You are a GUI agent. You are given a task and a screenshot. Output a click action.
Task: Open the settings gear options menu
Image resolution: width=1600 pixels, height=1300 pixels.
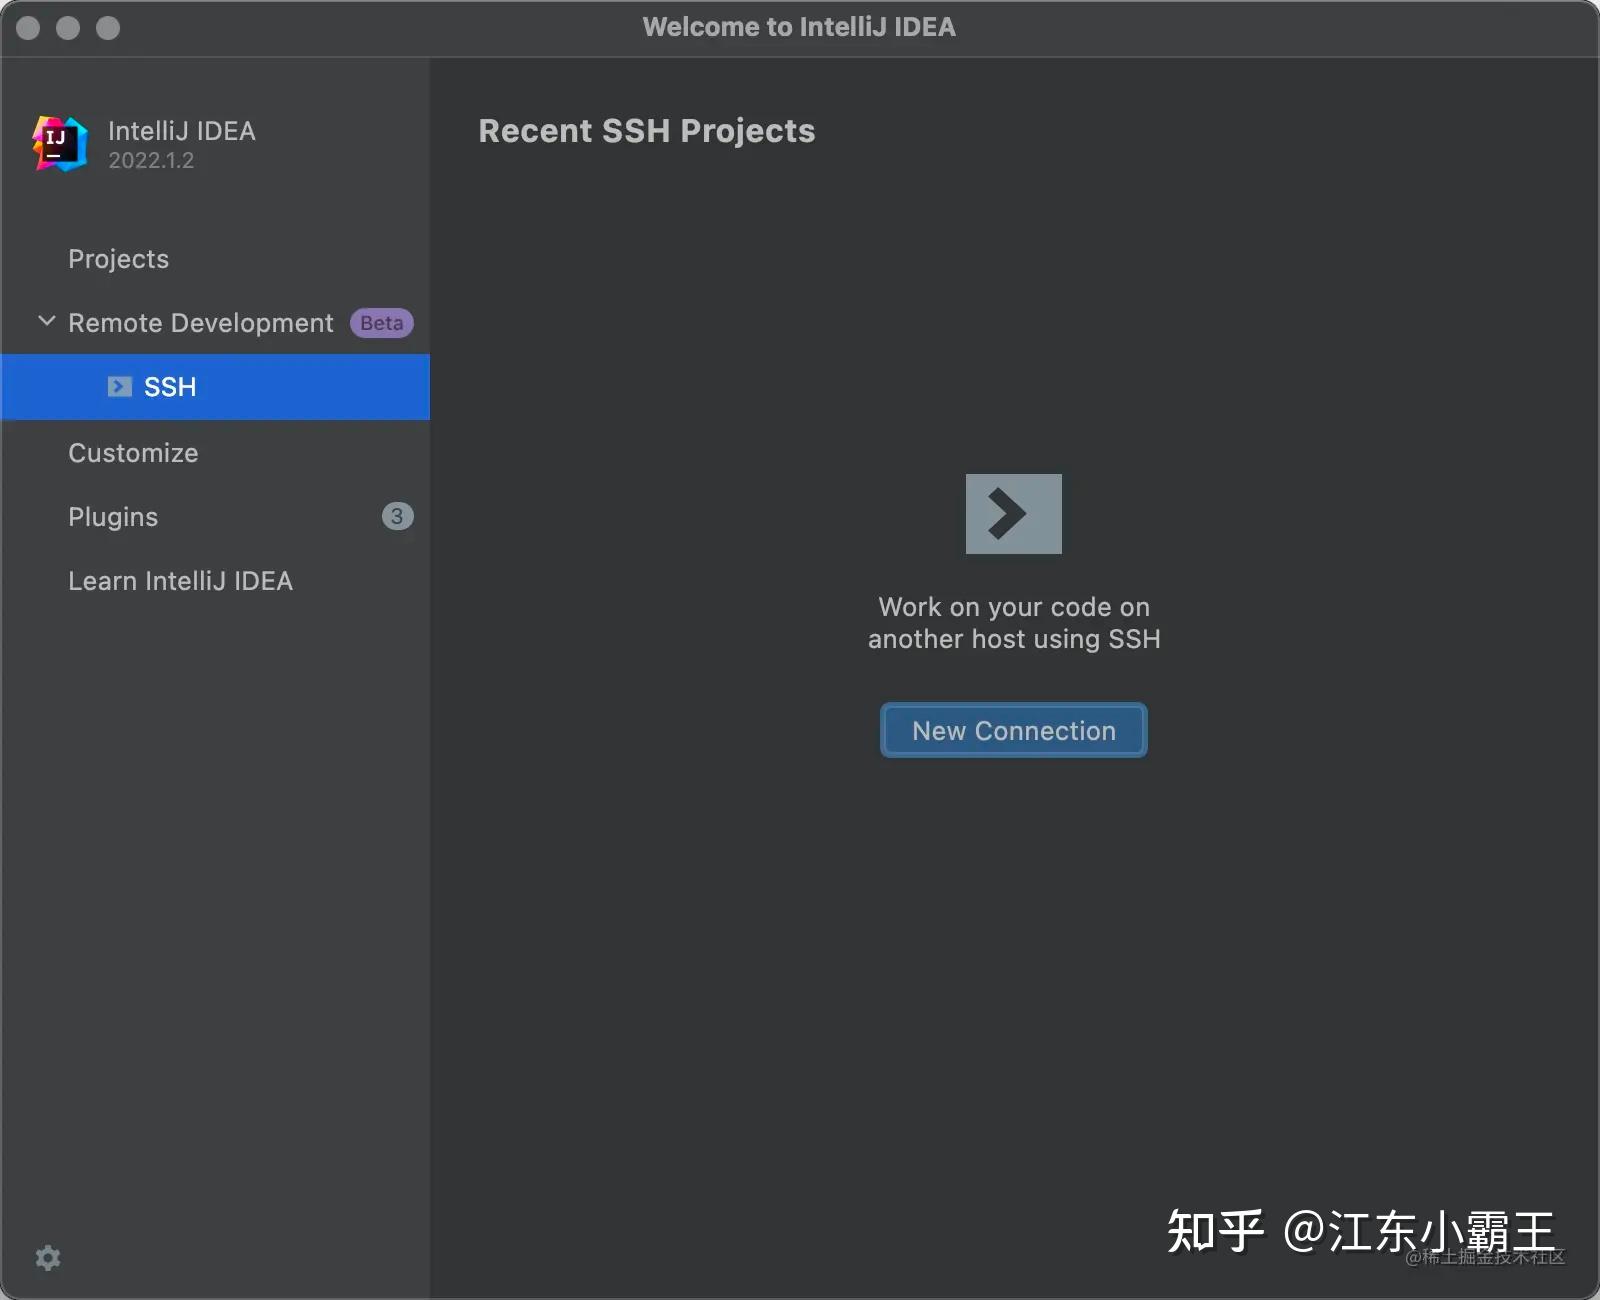[48, 1257]
